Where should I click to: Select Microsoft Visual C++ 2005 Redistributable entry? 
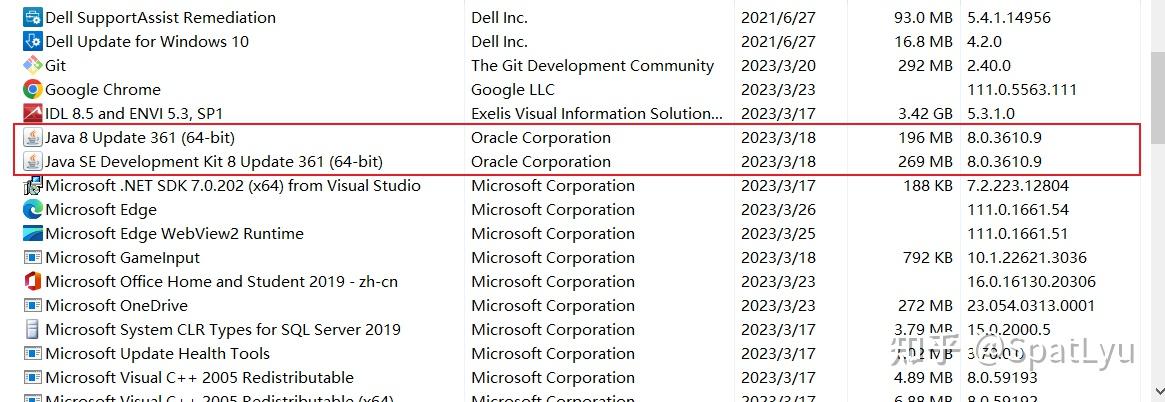(199, 377)
